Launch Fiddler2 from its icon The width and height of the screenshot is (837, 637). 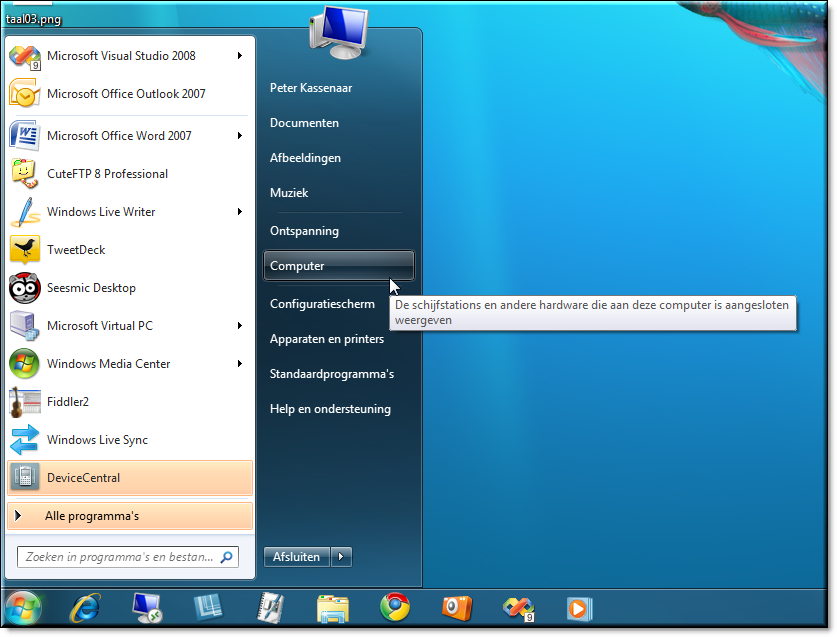pos(25,402)
